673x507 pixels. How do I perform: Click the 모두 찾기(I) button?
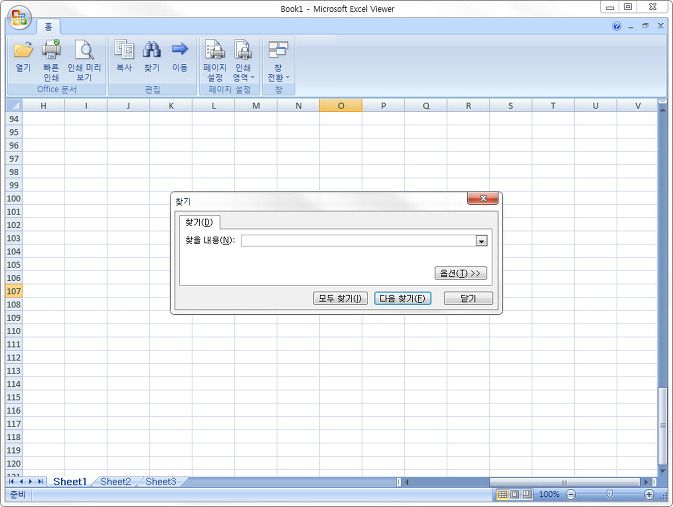340,298
